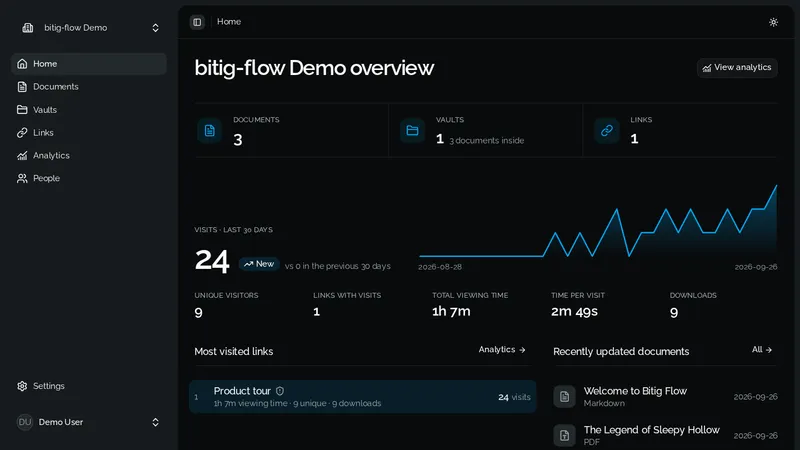Go to Home in the sidebar

click(89, 64)
